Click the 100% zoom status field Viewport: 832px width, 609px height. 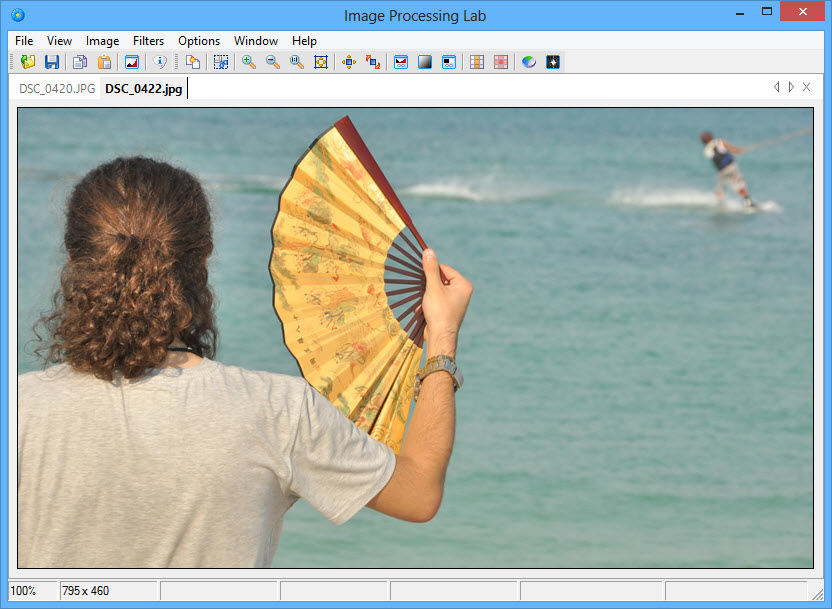(33, 590)
